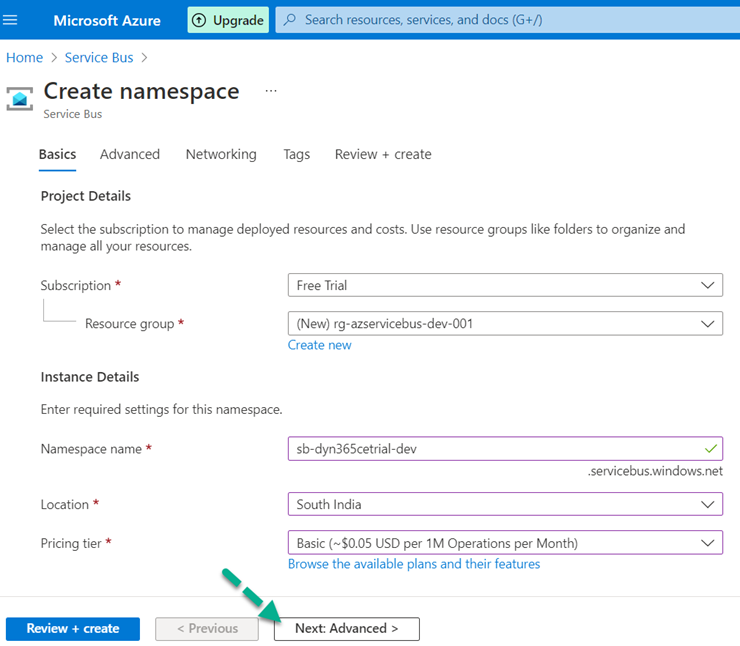Open the Review + create tab
The height and width of the screenshot is (646, 740).
coord(383,154)
